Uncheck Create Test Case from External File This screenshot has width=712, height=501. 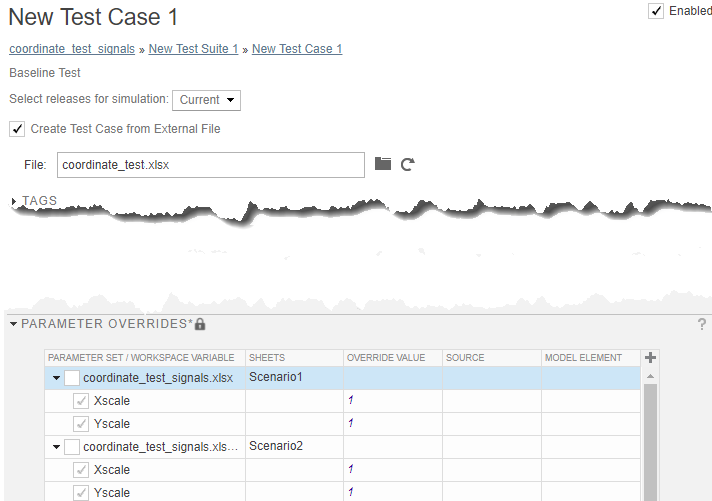pos(17,129)
